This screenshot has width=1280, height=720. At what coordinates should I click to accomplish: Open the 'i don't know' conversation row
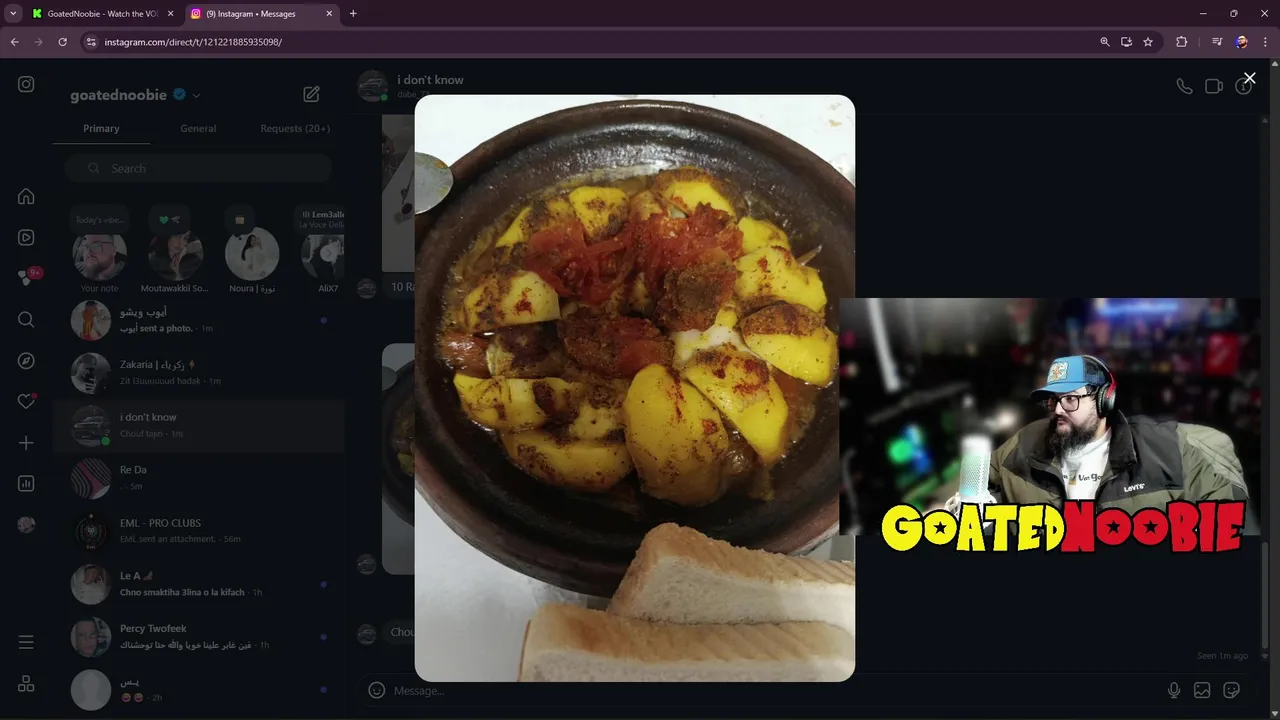pos(198,425)
